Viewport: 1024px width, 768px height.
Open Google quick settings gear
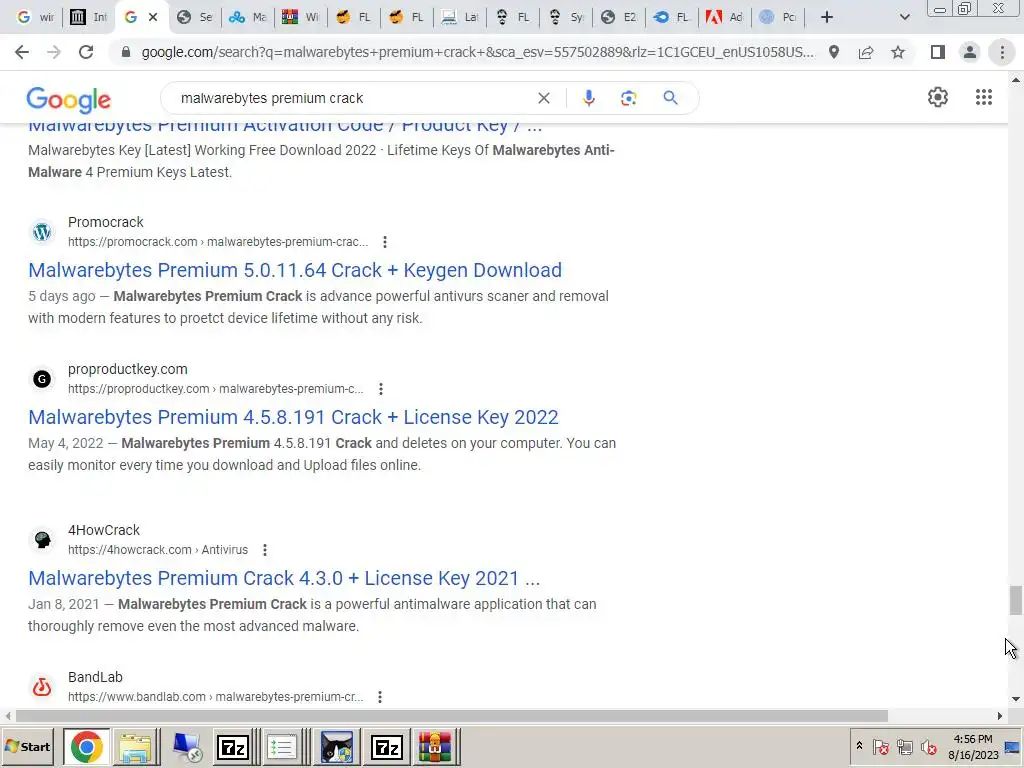[x=938, y=97]
